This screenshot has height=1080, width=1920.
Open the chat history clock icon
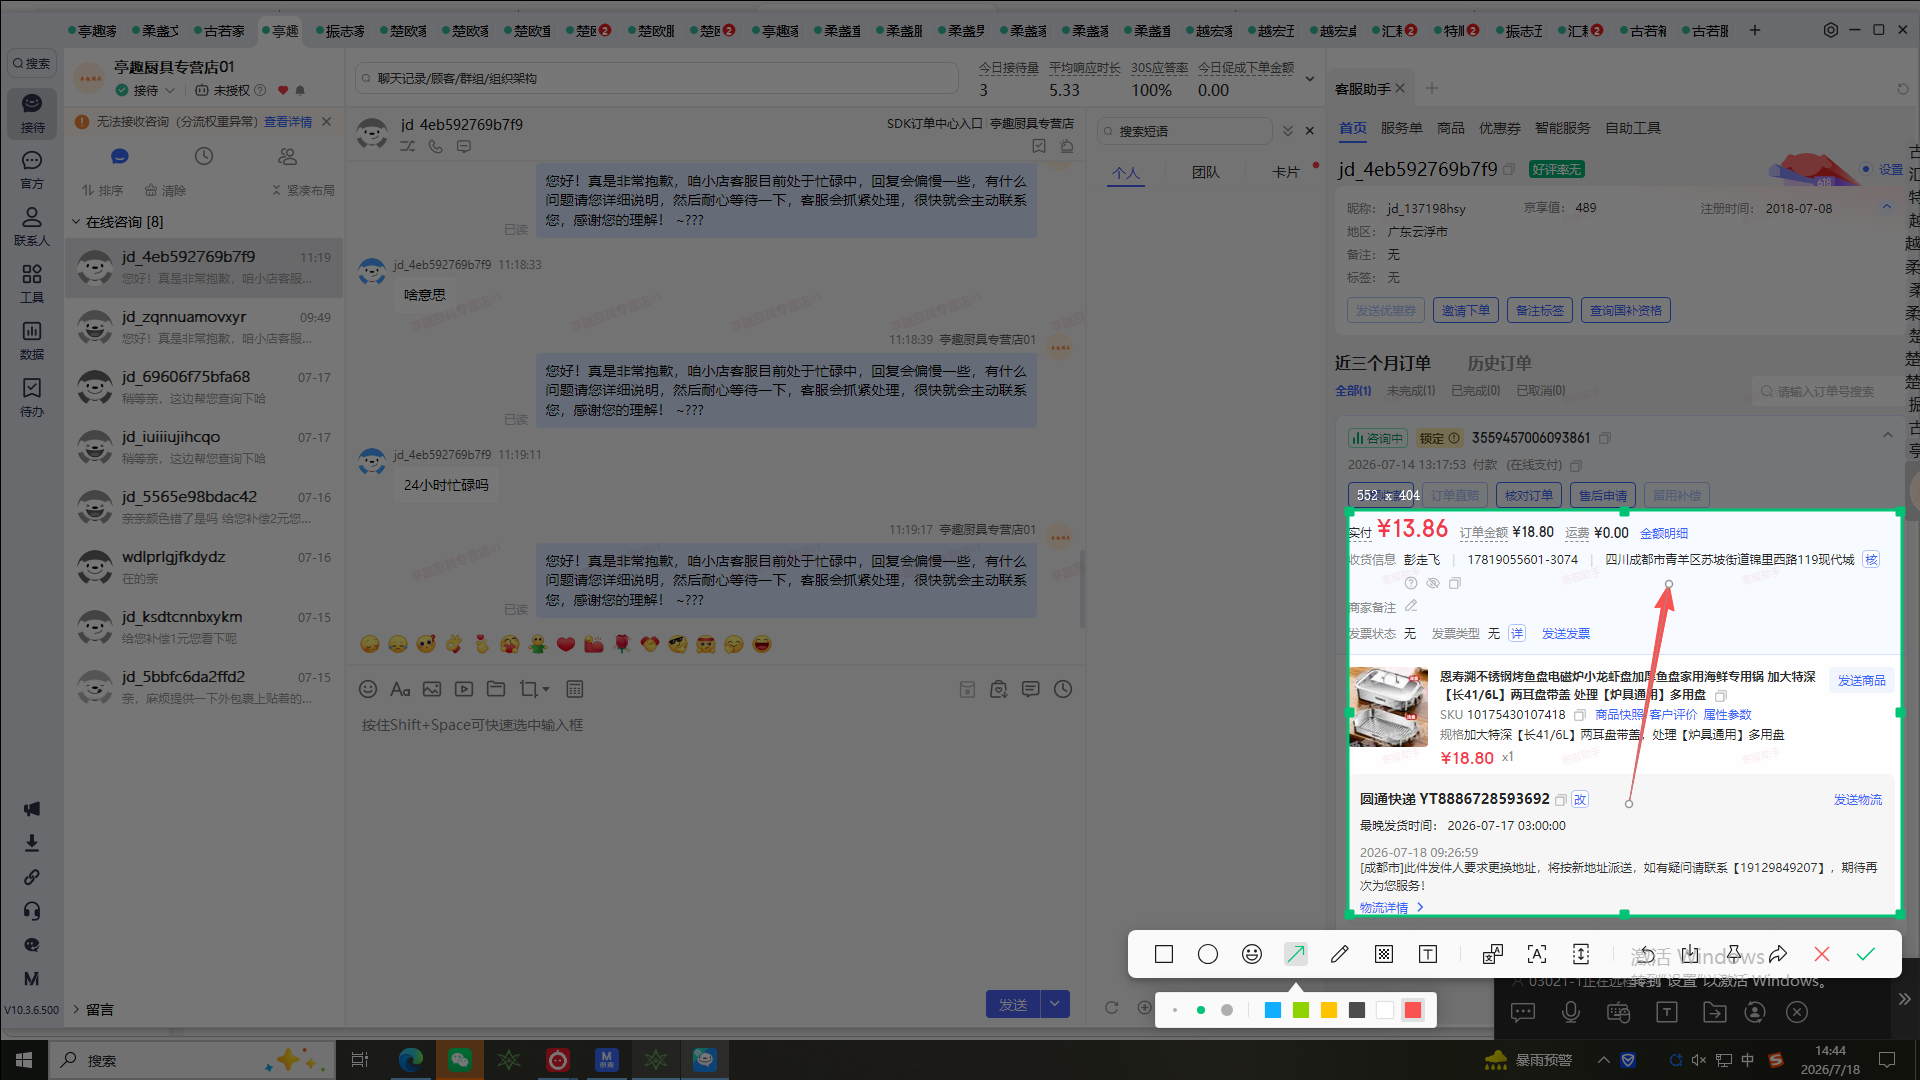click(x=1063, y=689)
